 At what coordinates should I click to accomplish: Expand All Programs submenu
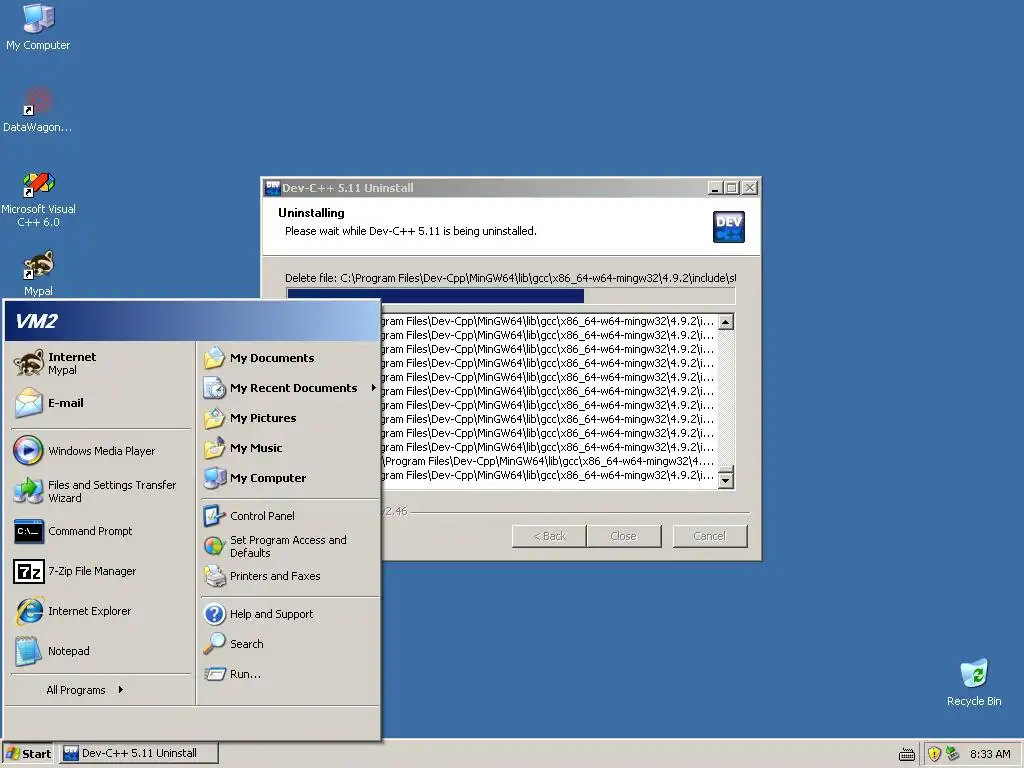pos(85,690)
